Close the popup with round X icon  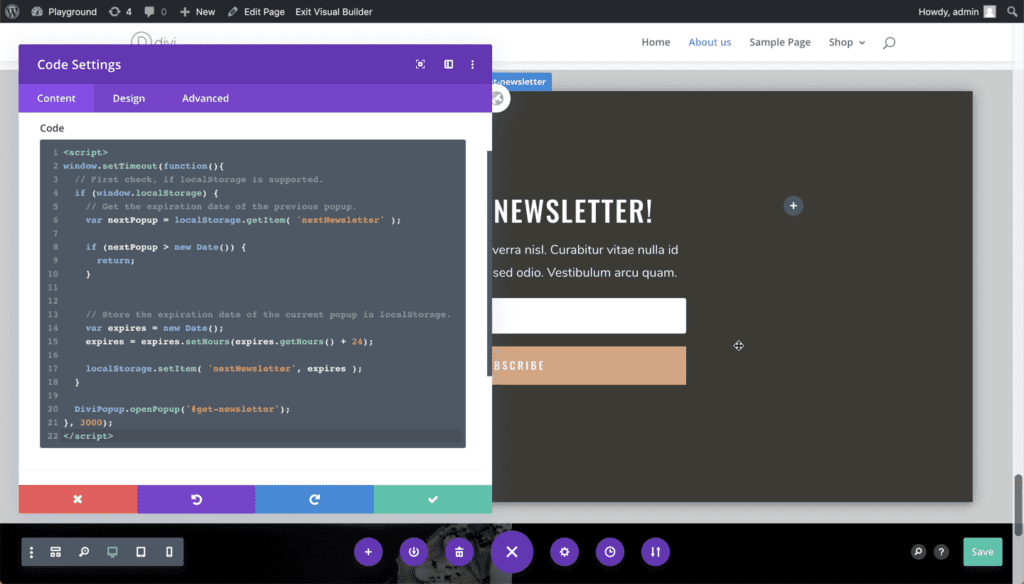[499, 99]
